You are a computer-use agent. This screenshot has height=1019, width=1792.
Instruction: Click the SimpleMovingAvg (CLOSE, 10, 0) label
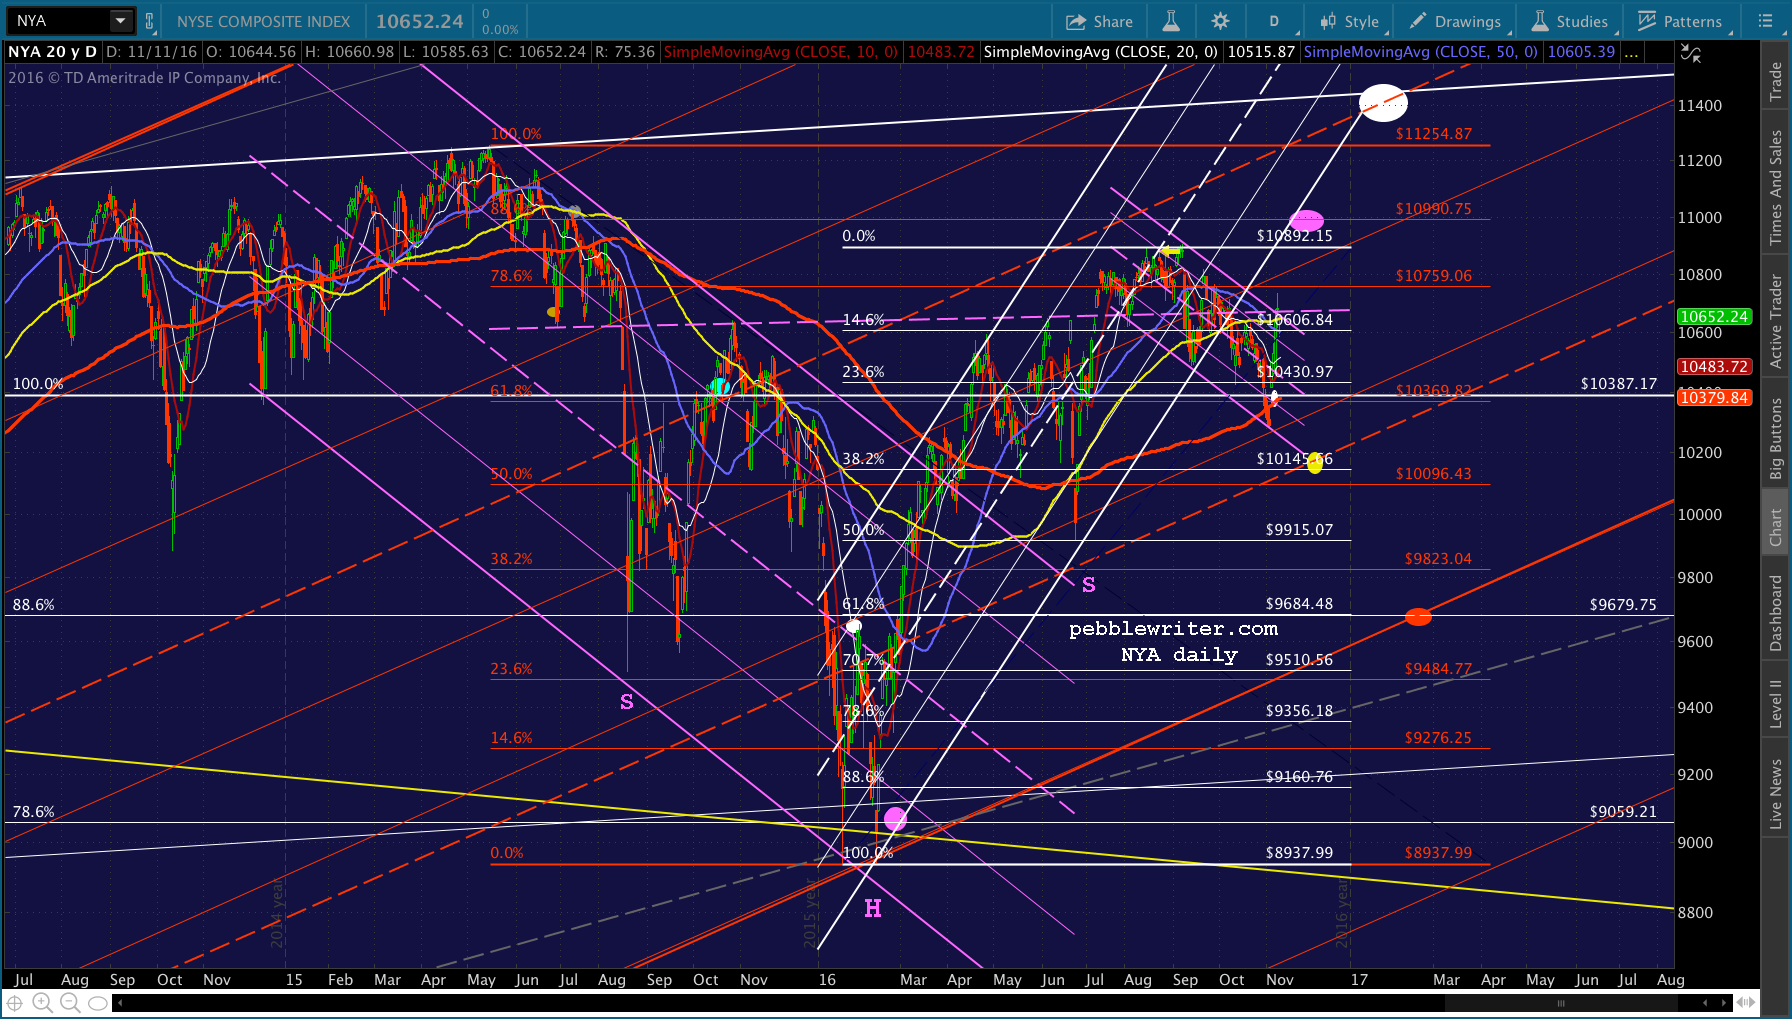[x=781, y=52]
